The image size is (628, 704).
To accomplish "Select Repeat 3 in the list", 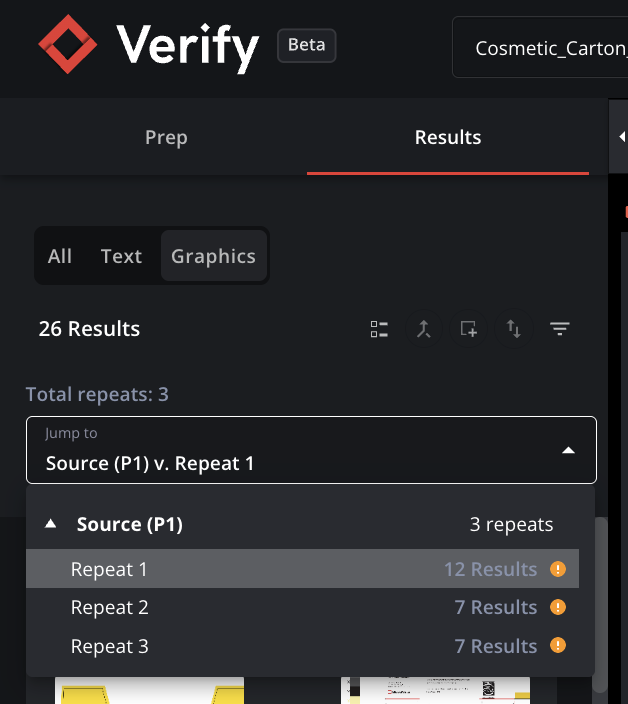I will click(303, 646).
